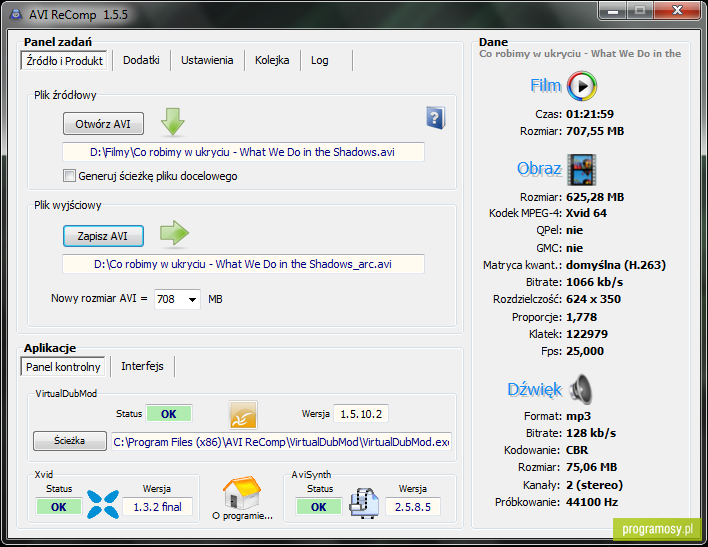Click codec value Xvid 64
This screenshot has height=547, width=708.
pos(586,213)
